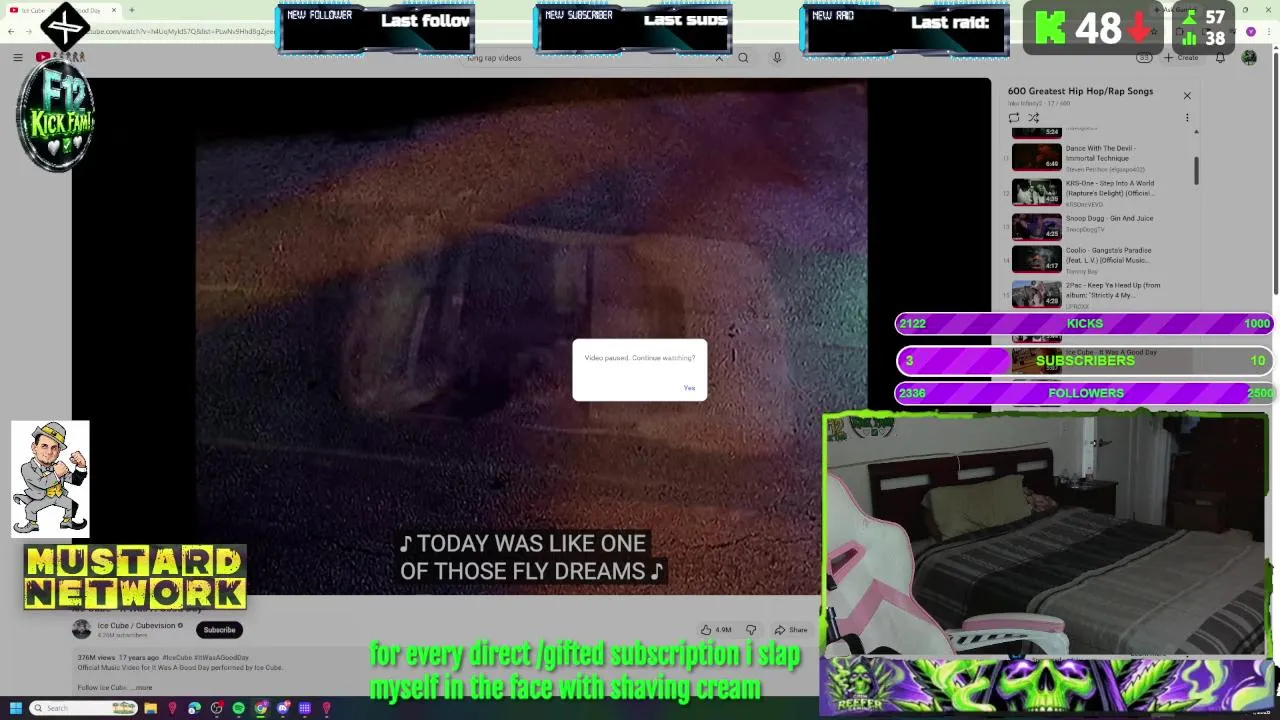Expand description with ...more
1280x720 pixels.
point(143,688)
